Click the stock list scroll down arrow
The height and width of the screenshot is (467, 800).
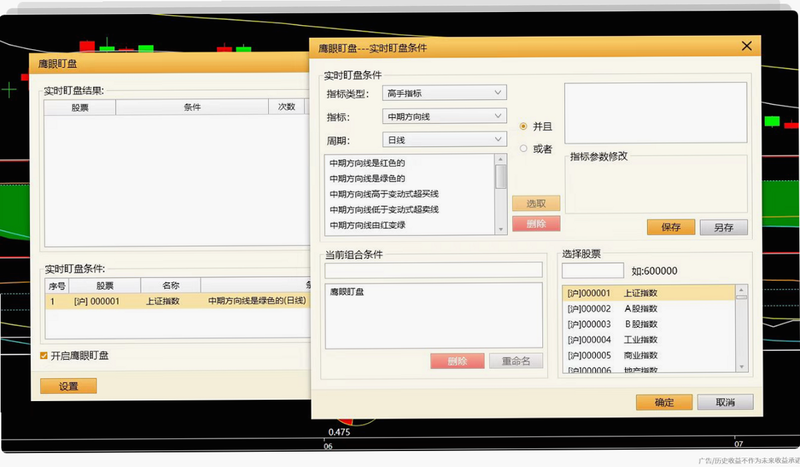(741, 367)
